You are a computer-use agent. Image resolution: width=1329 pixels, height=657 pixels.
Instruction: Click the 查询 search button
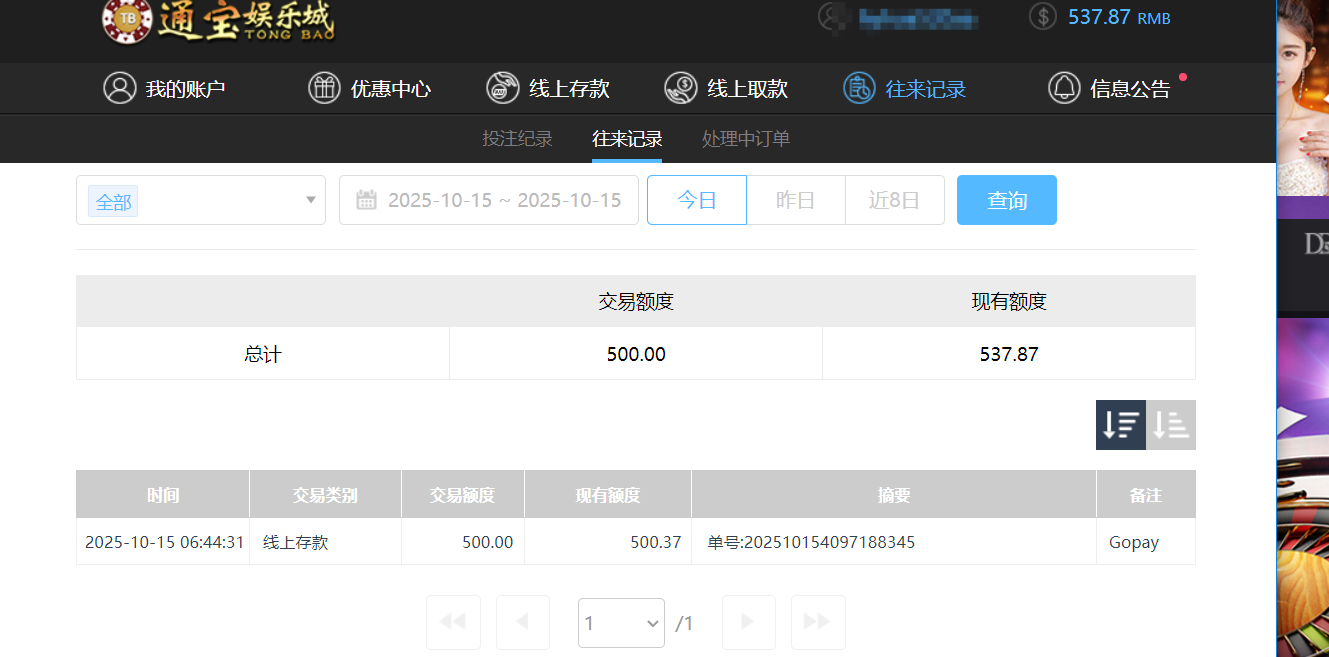(1006, 199)
